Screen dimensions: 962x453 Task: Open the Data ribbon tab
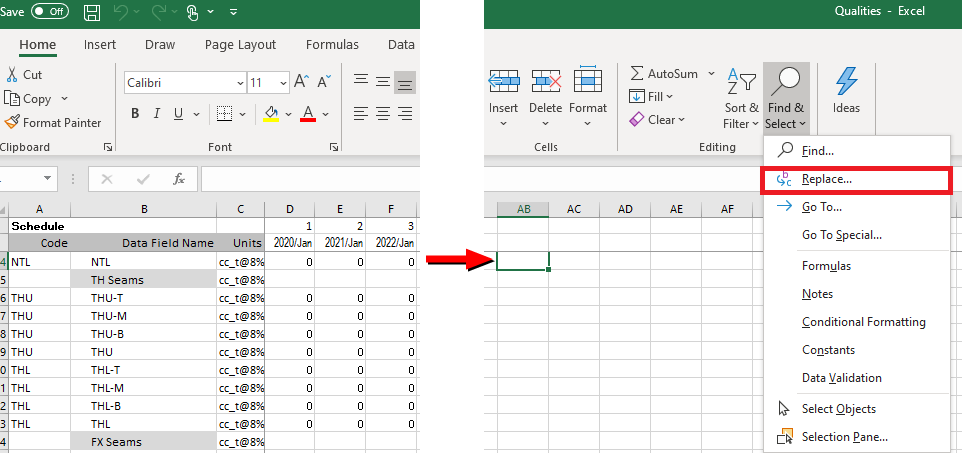tap(401, 45)
